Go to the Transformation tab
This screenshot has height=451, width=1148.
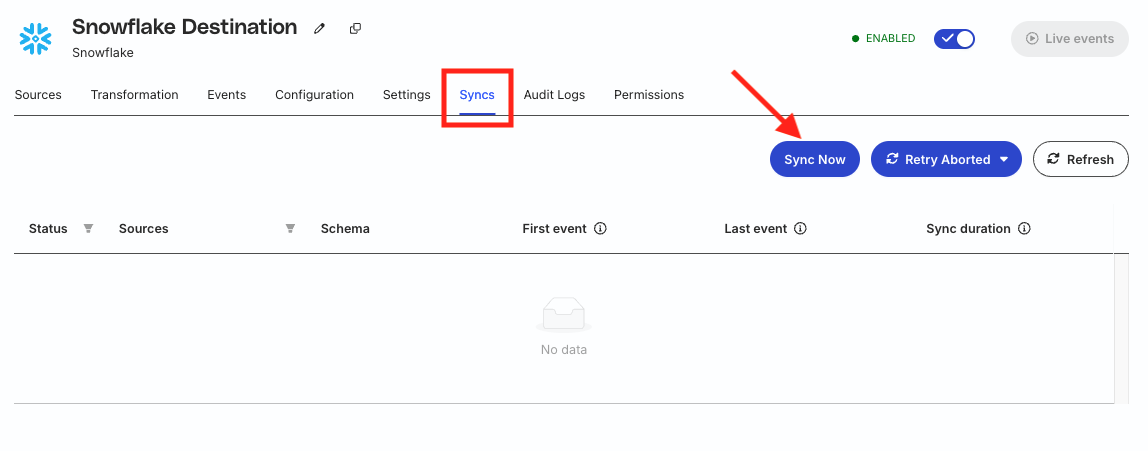click(135, 95)
